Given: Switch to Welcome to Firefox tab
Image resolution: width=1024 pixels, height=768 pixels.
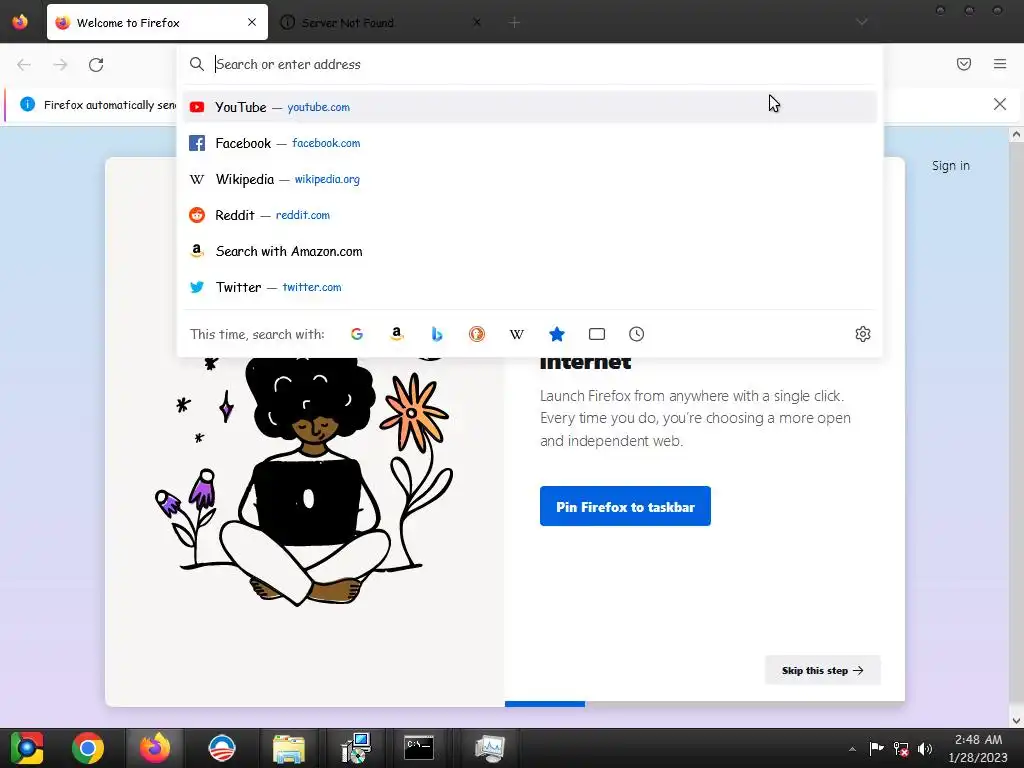Looking at the screenshot, I should pyautogui.click(x=157, y=22).
